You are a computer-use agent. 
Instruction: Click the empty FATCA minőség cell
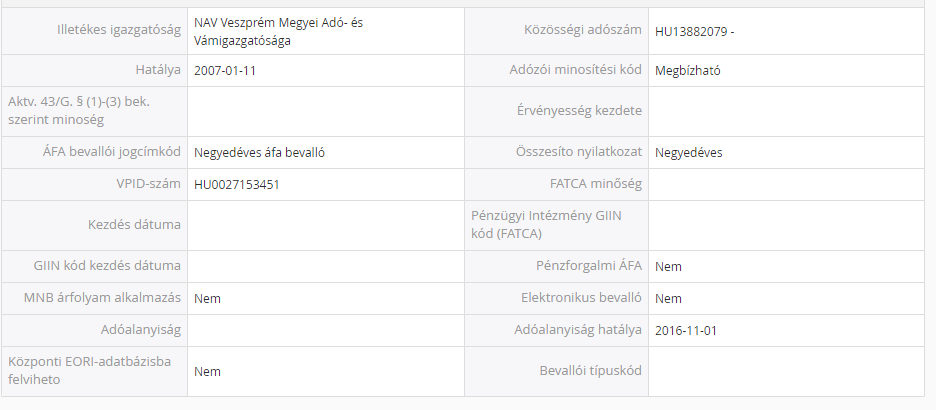pyautogui.click(x=786, y=184)
